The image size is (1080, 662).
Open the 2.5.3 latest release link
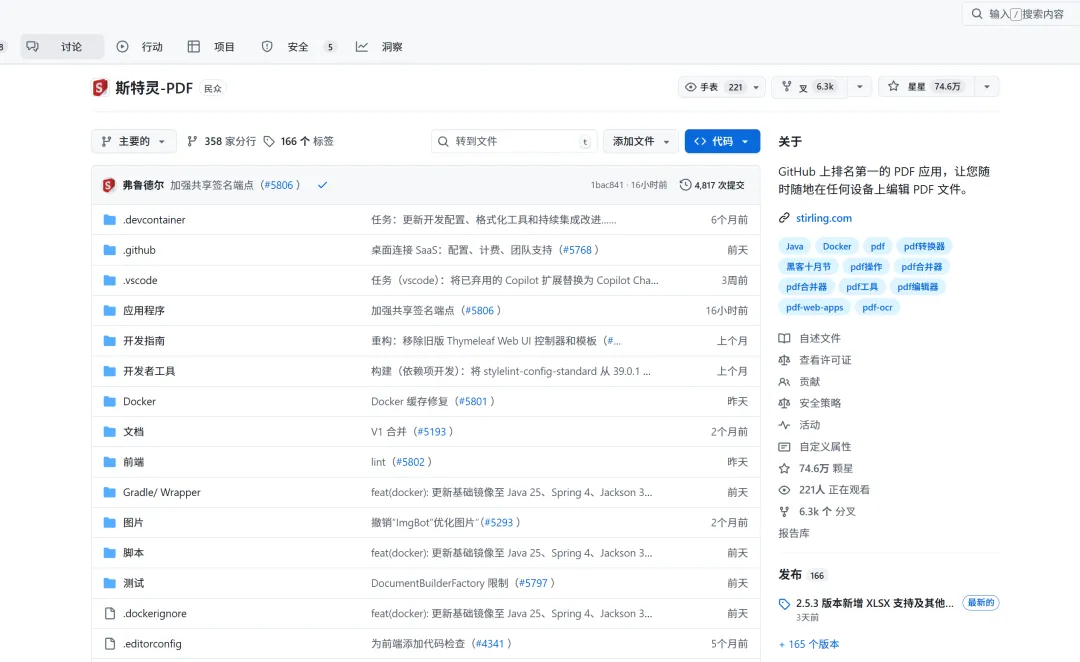tap(875, 603)
